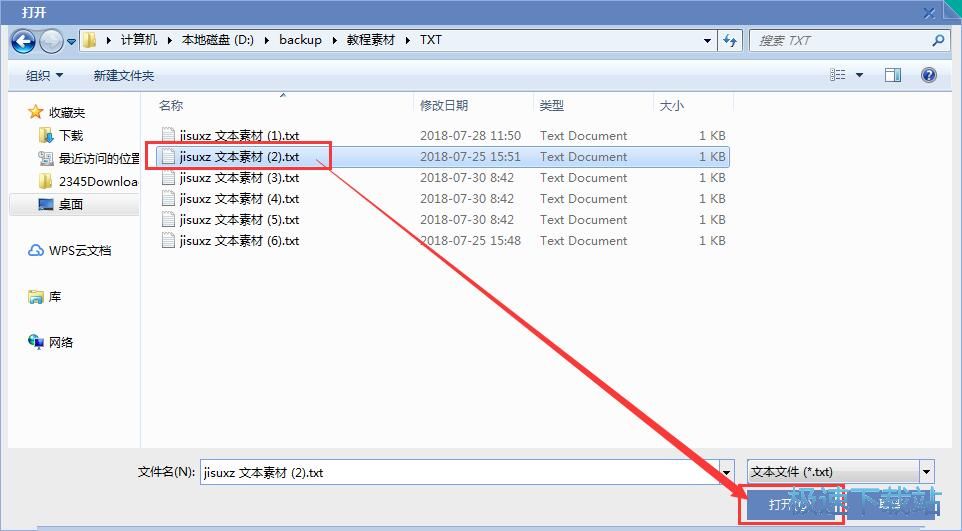Click the document icon of 文本素材 (1).txt

[168, 135]
